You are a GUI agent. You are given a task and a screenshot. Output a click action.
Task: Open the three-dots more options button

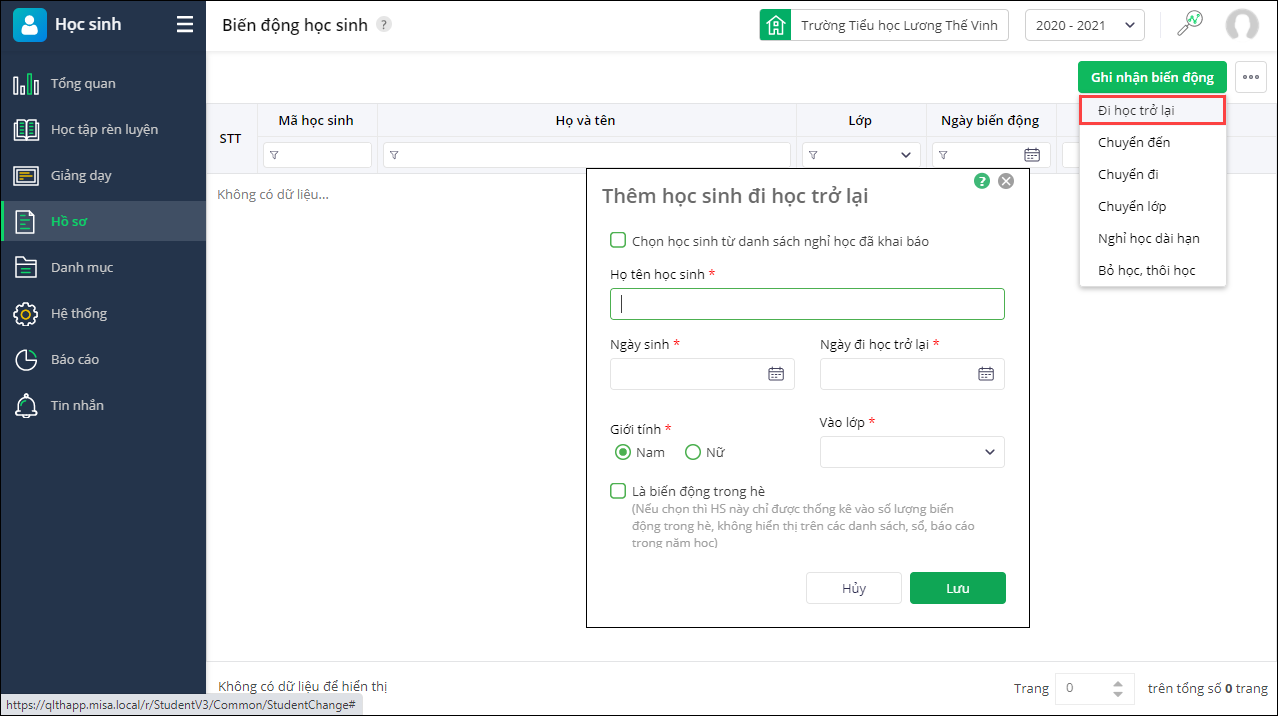click(1251, 77)
